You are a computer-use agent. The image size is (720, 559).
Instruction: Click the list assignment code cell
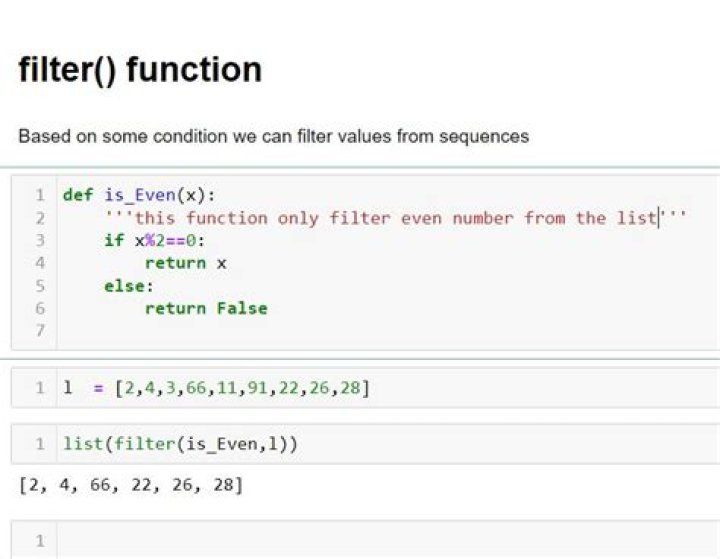coord(216,388)
